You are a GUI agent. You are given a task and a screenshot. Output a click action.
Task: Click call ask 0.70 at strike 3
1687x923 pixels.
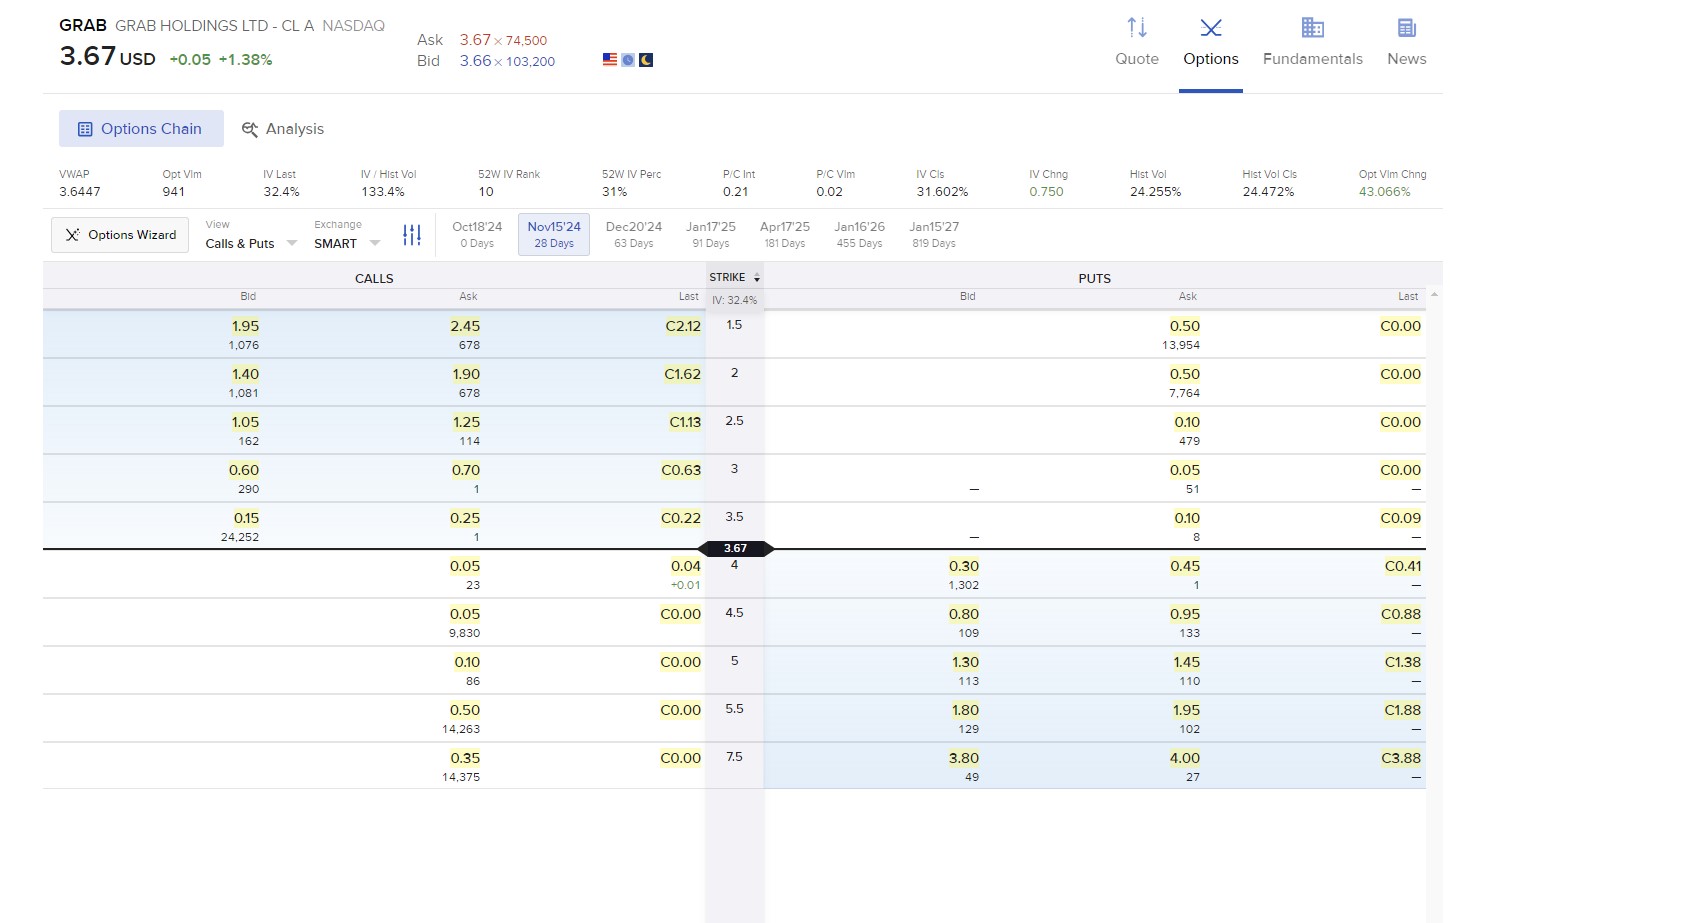point(466,470)
